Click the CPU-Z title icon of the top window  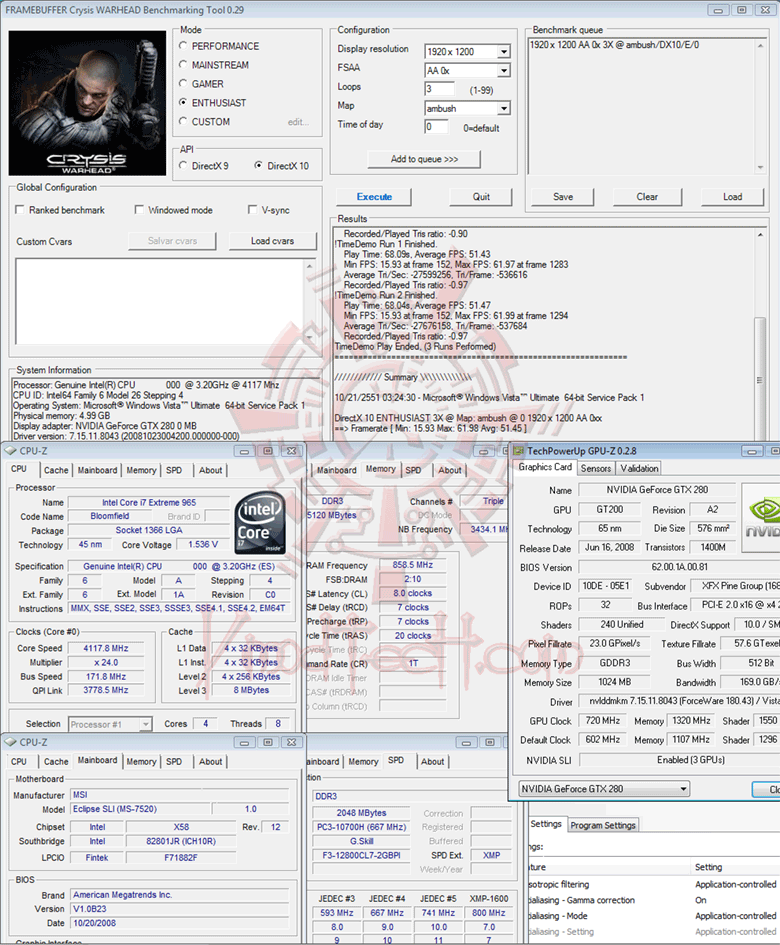coord(11,451)
